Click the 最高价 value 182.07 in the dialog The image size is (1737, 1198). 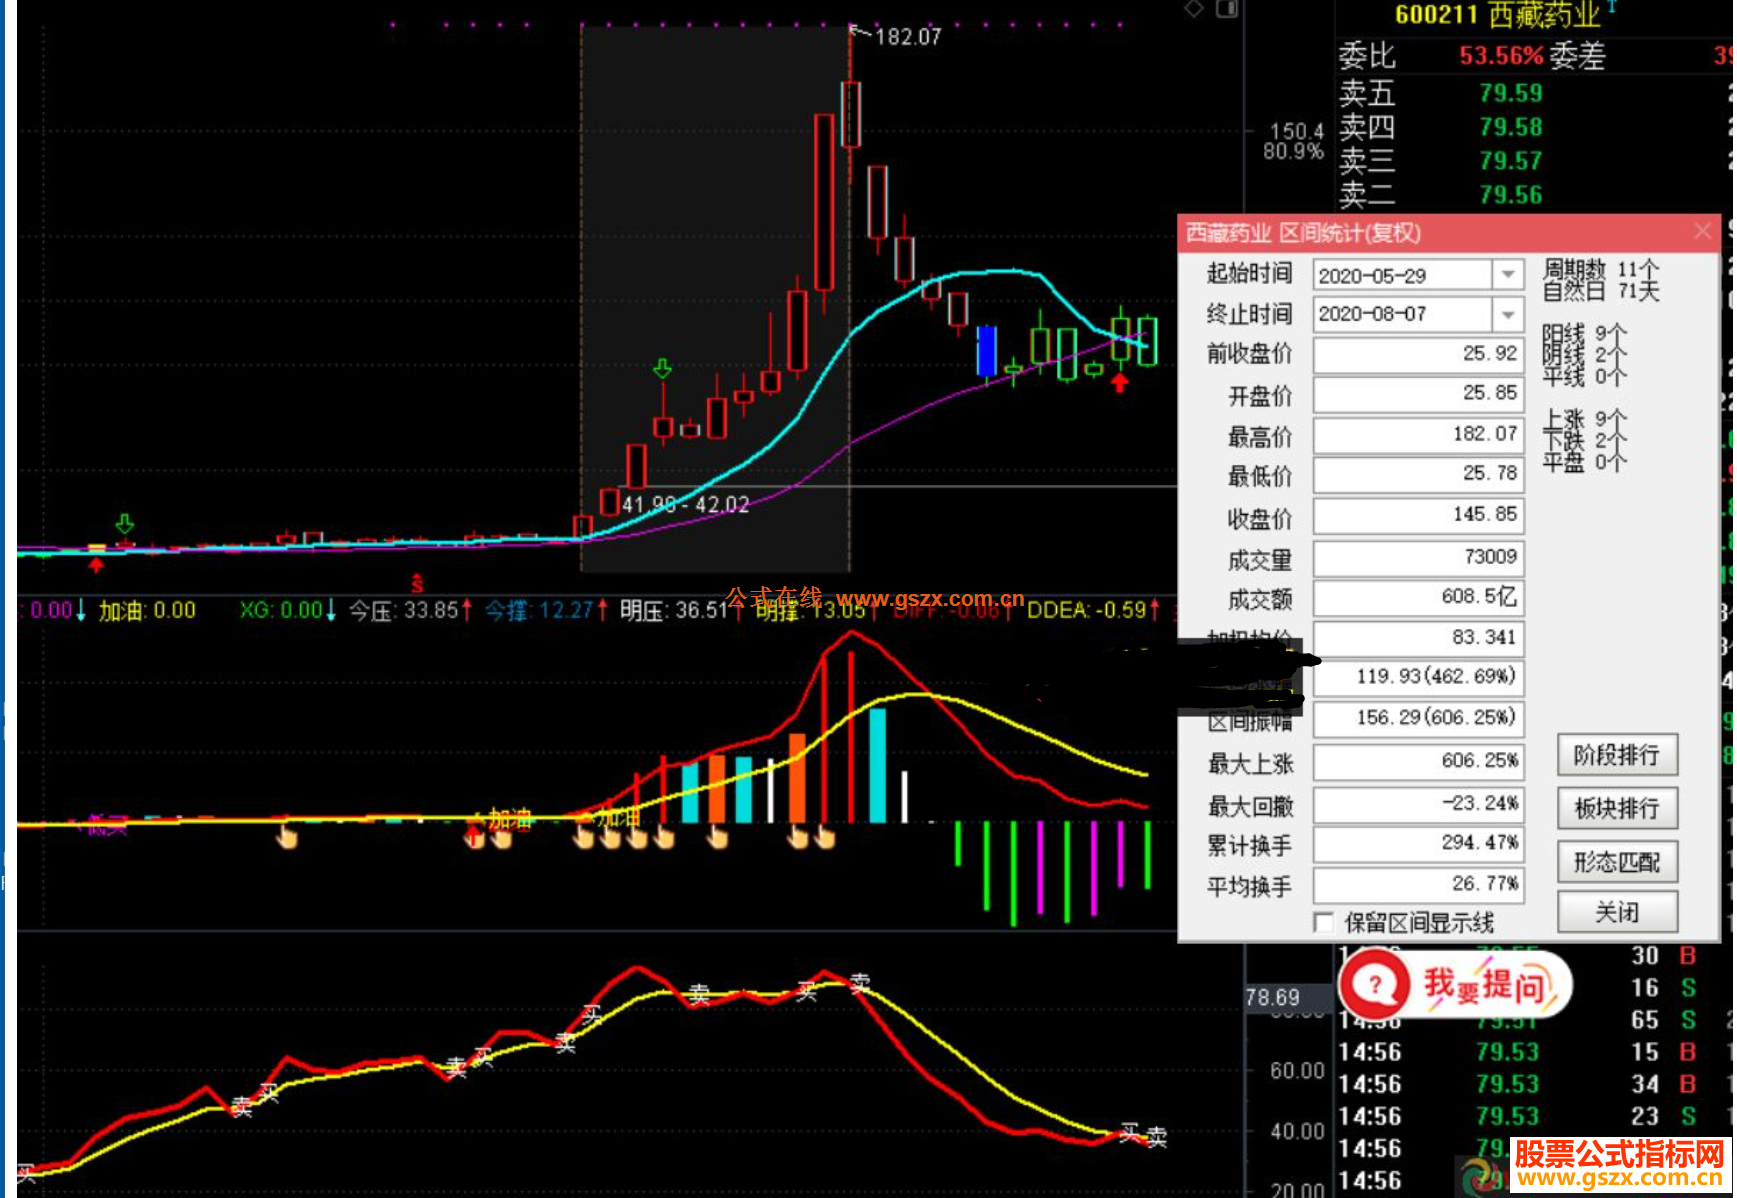point(1418,434)
